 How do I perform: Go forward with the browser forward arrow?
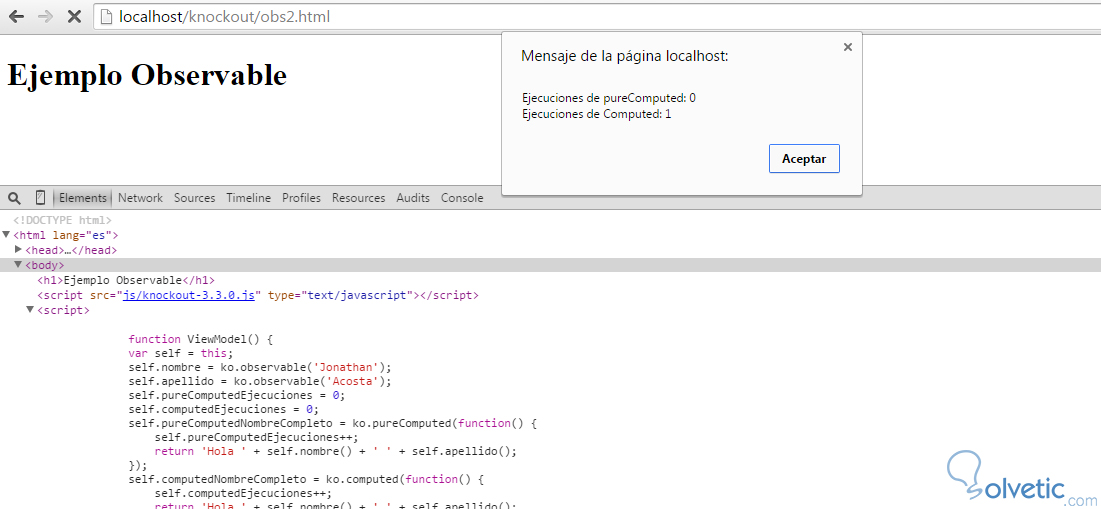(x=45, y=18)
